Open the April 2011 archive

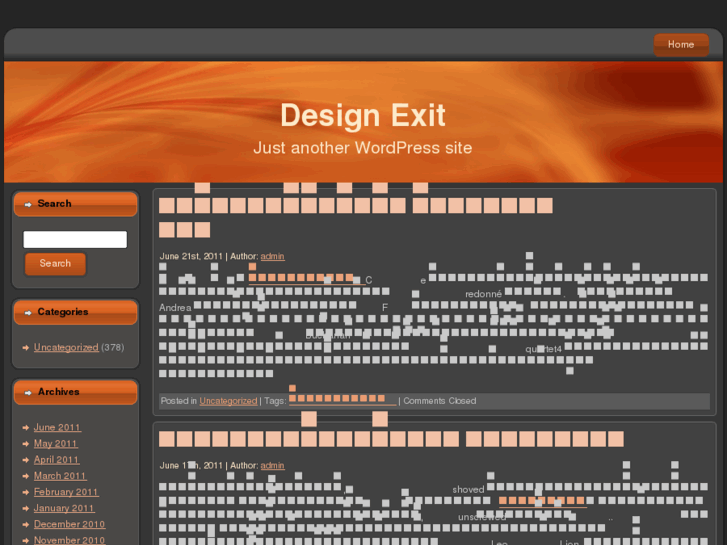[x=56, y=460]
